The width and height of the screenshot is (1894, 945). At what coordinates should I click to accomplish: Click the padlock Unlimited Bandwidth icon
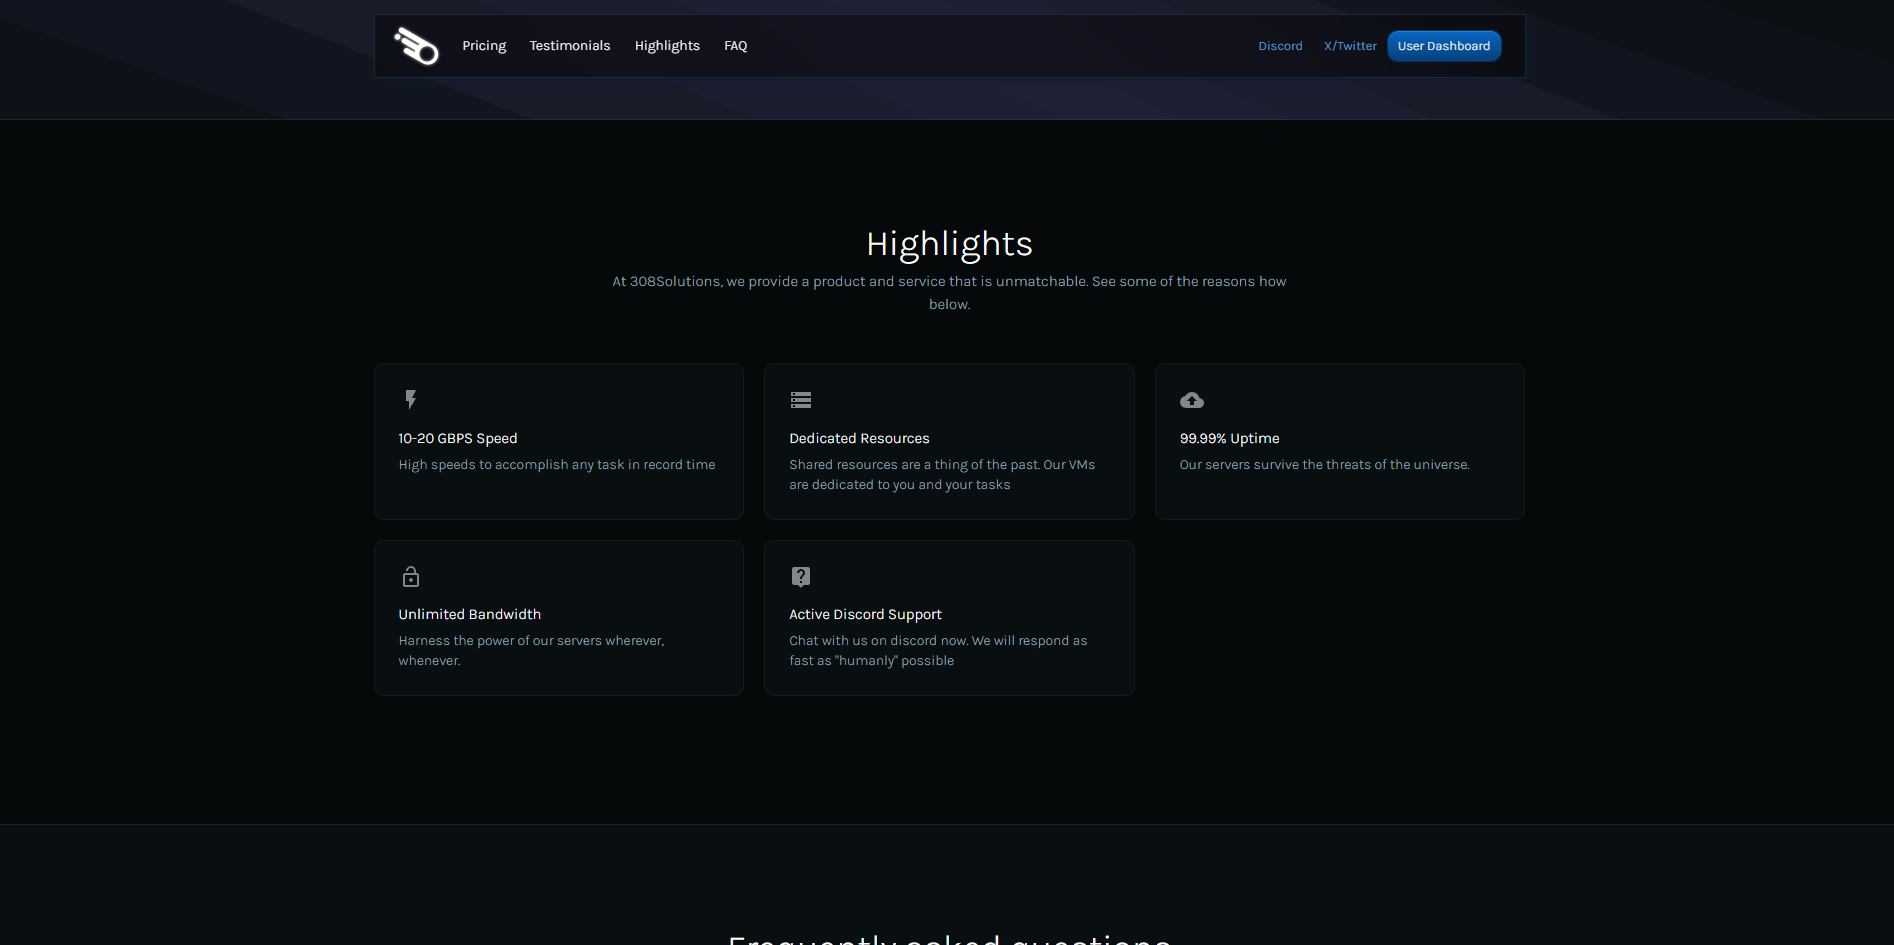pyautogui.click(x=411, y=576)
